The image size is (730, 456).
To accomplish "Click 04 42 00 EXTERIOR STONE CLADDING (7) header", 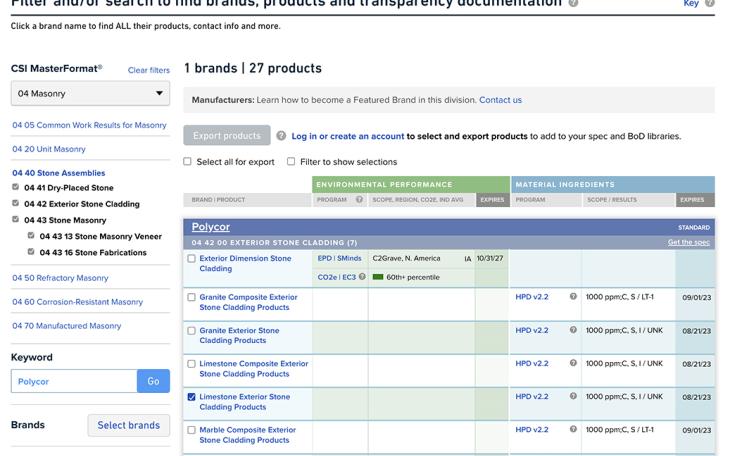I will 274,243.
